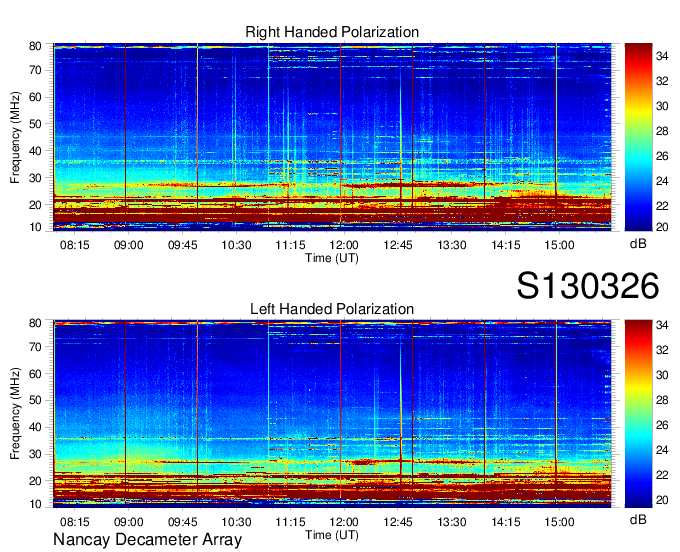
Task: Click 08:15 time tick of Right Handed plot
Action: click(75, 245)
